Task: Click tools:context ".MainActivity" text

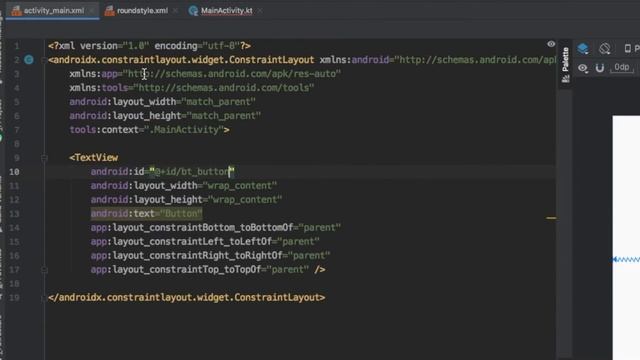Action: [149, 130]
